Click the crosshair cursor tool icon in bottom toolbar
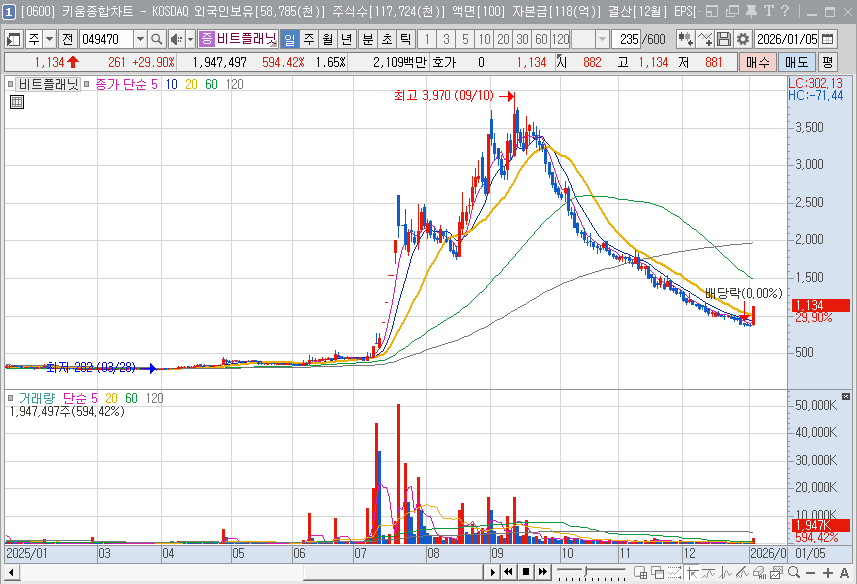Screen dimensions: 857x584 tap(692, 573)
